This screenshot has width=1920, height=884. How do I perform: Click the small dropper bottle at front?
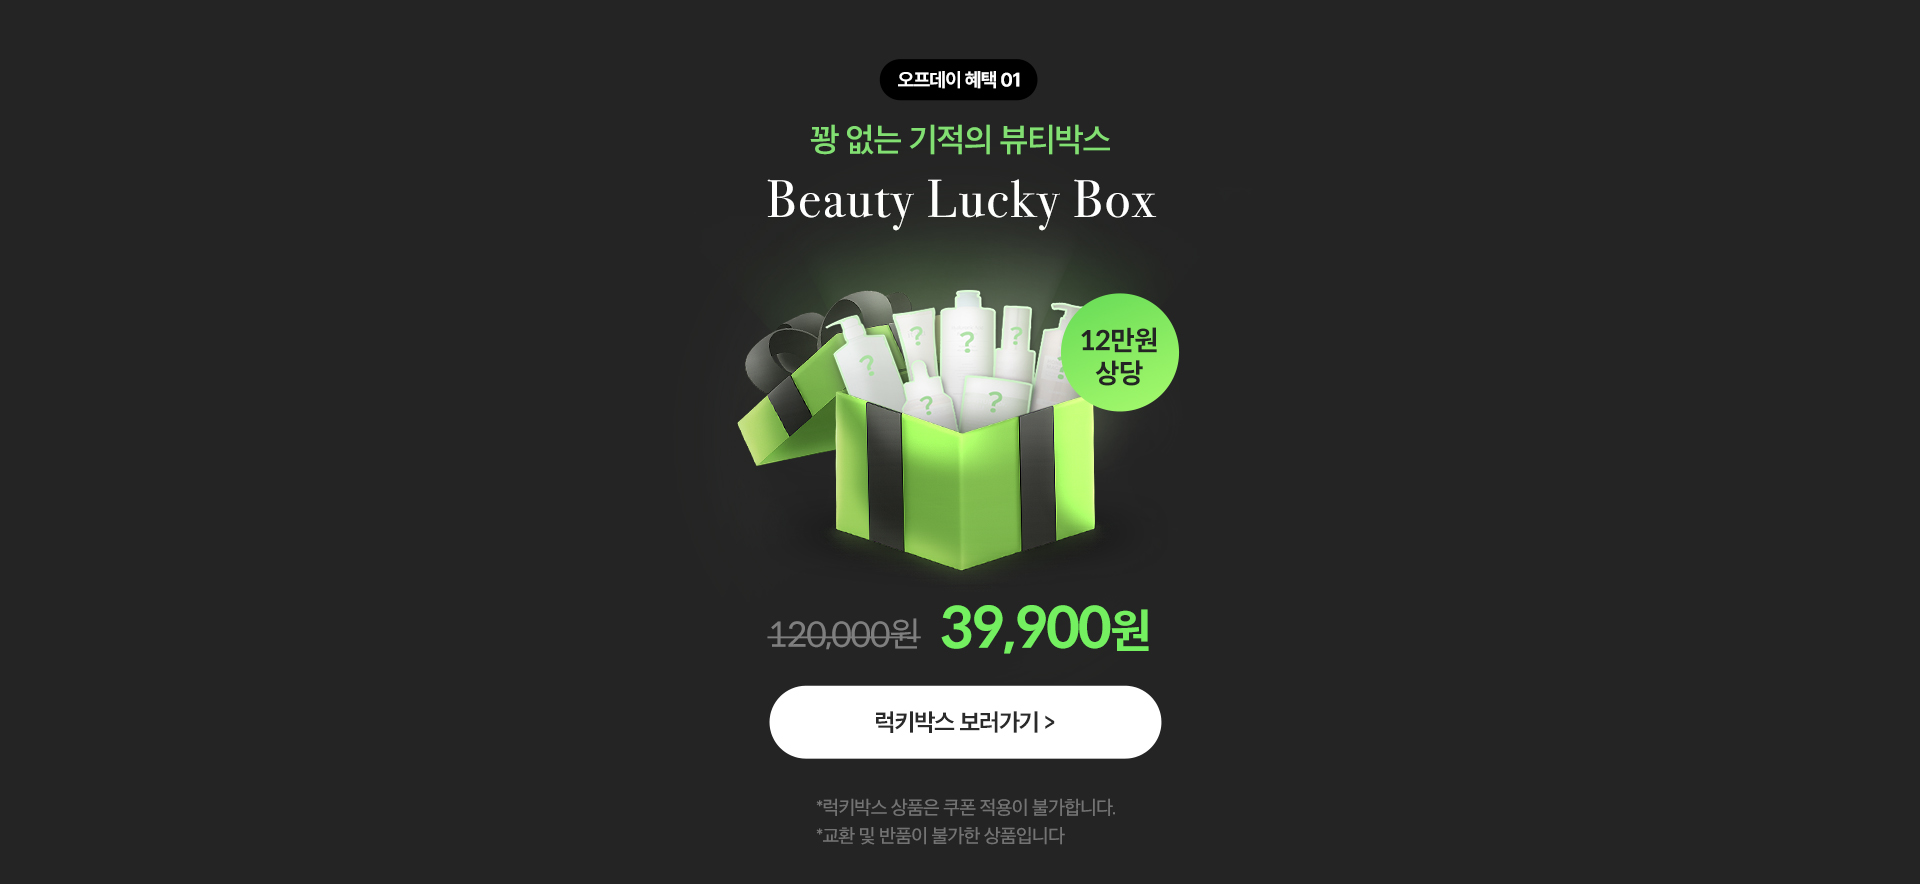coord(926,395)
